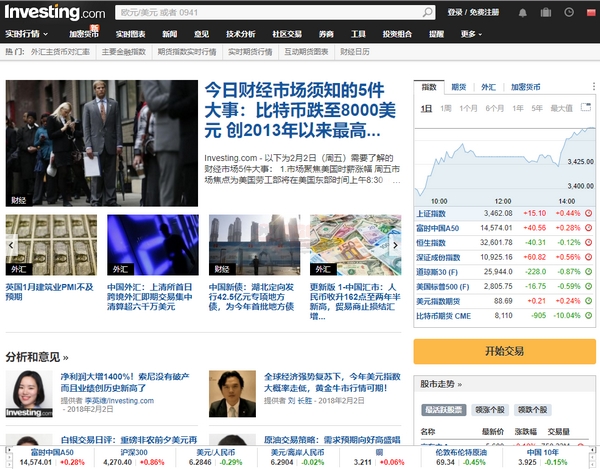
Task: Open the 股市走势 section link
Action: (x=441, y=384)
